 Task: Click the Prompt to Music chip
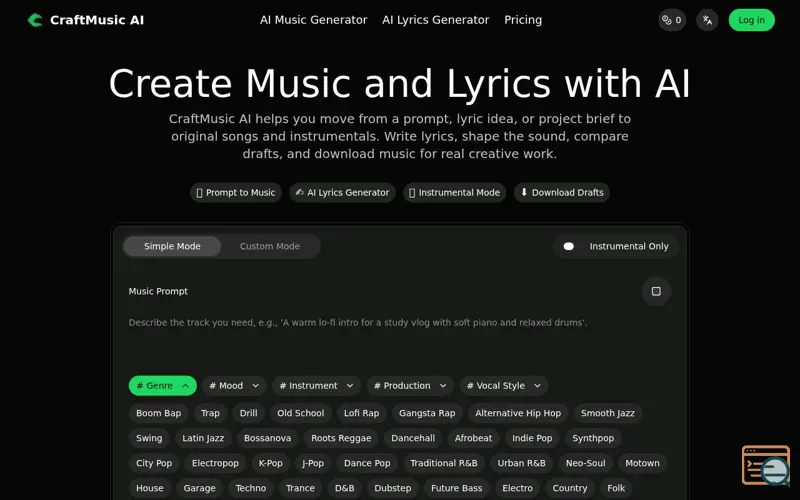tap(236, 192)
